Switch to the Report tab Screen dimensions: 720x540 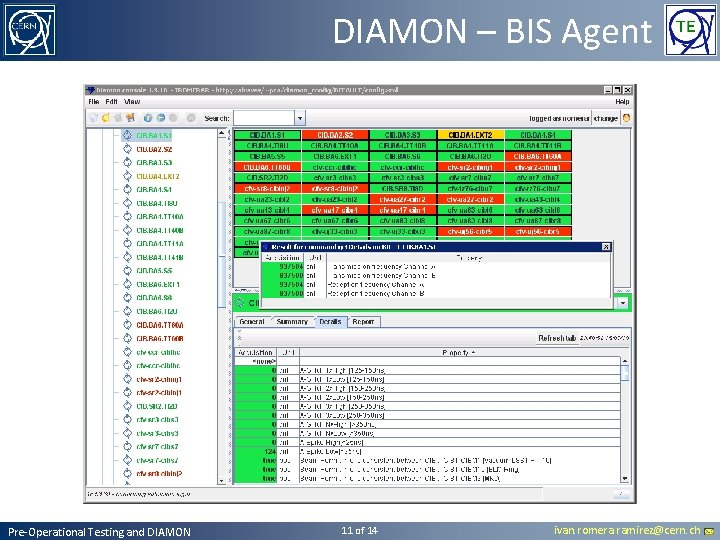[363, 321]
